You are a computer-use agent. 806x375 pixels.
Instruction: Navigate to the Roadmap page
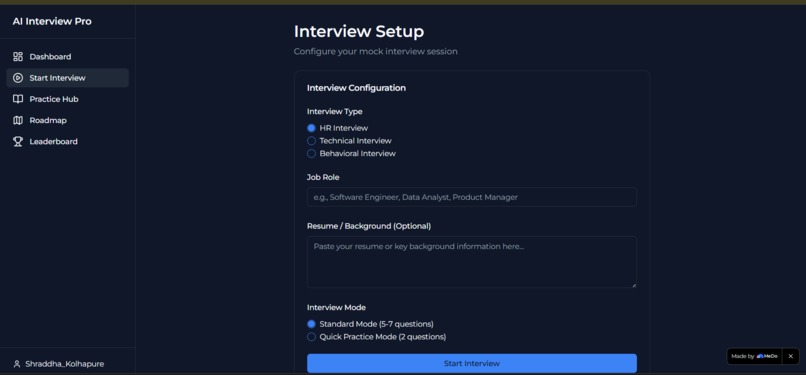(x=67, y=120)
